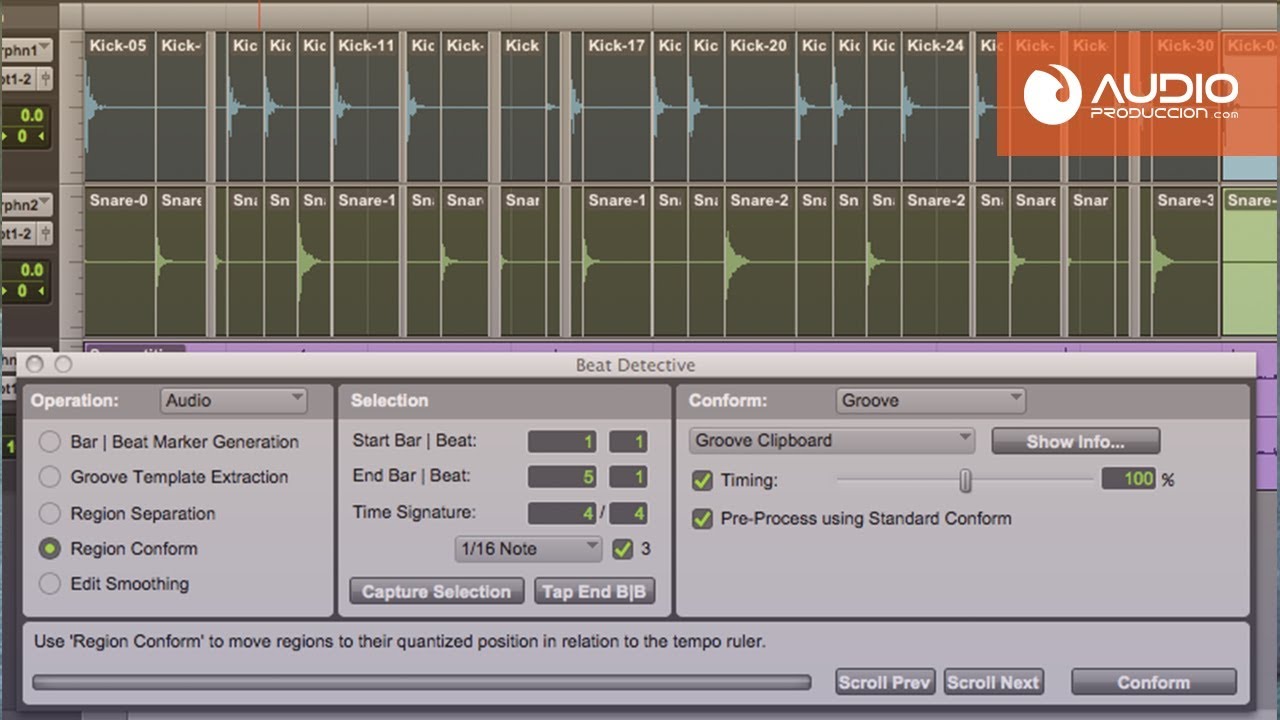This screenshot has height=720, width=1280.
Task: Toggle the Timing checkbox
Action: [x=703, y=480]
